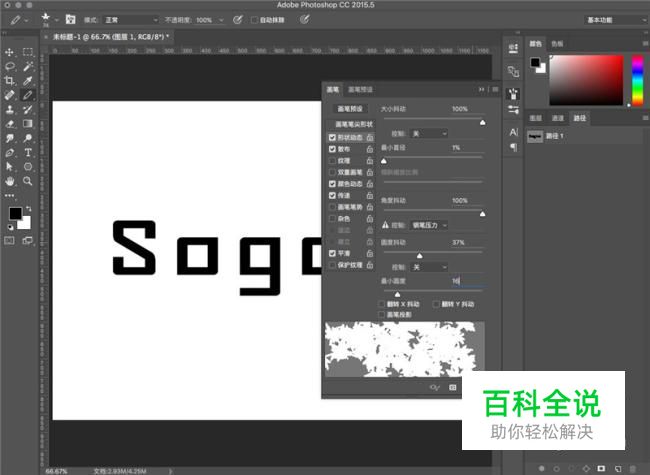650x475 pixels.
Task: Switch to the 通道 (Channels) tab
Action: coord(558,118)
